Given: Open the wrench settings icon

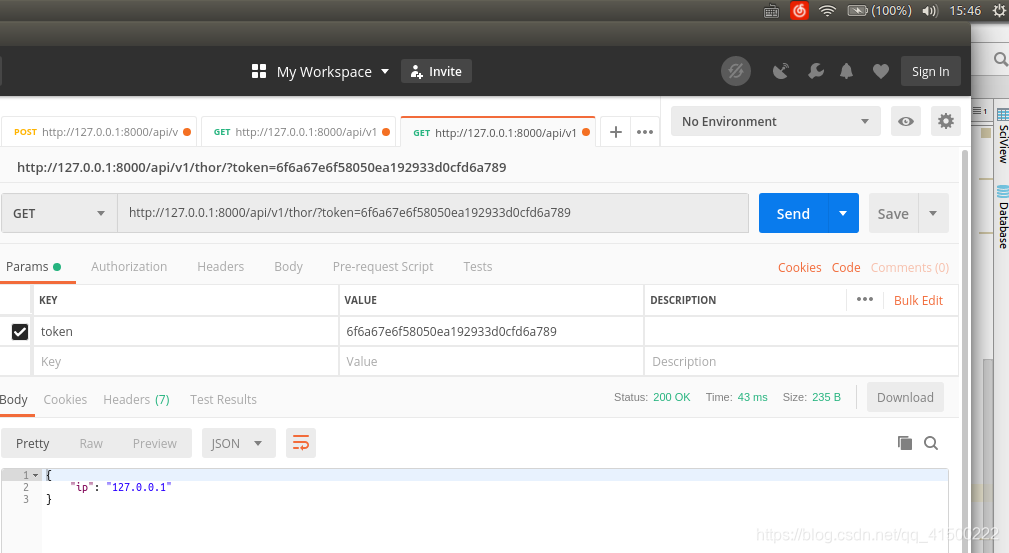Looking at the screenshot, I should click(x=815, y=71).
